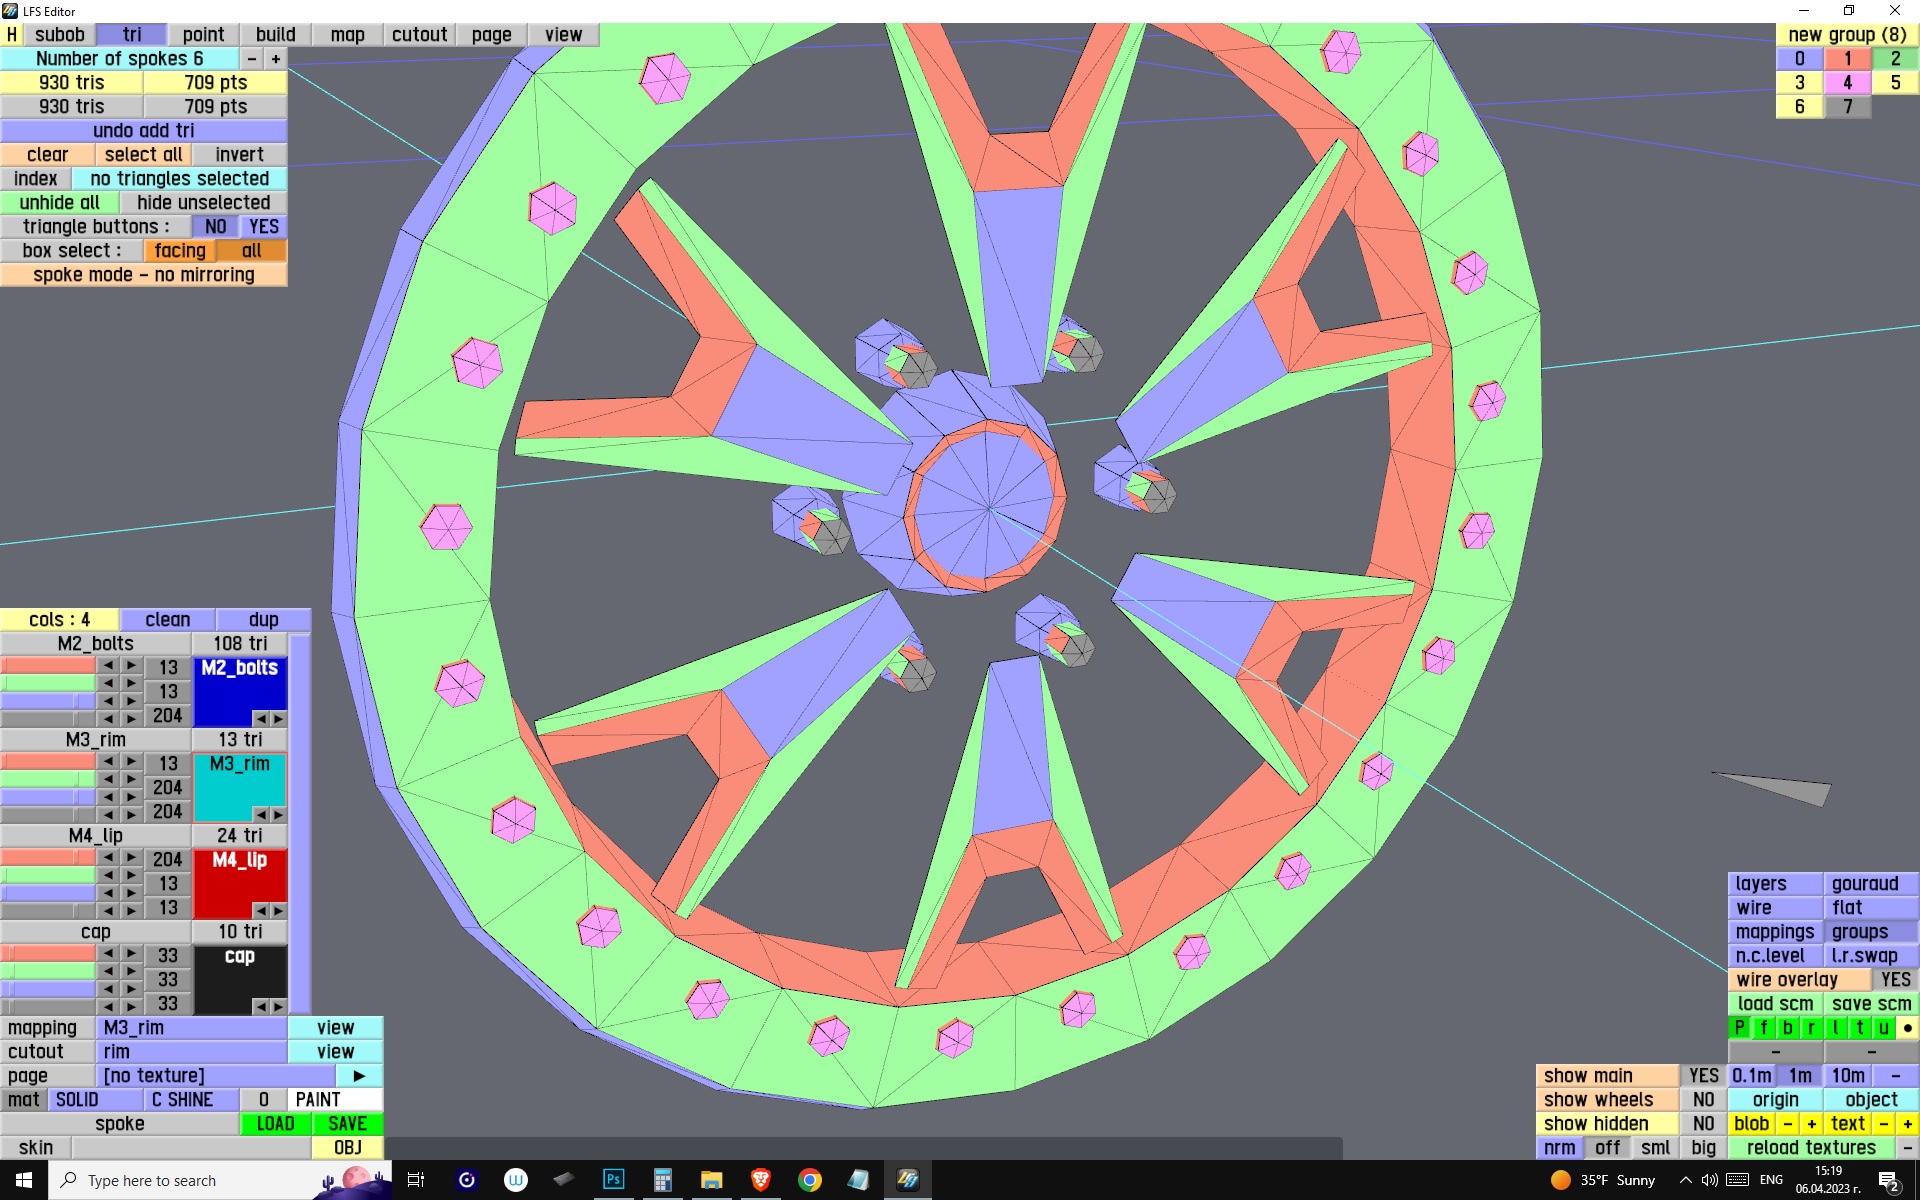Click the hide unselected button
The width and height of the screenshot is (1920, 1200).
tap(203, 203)
